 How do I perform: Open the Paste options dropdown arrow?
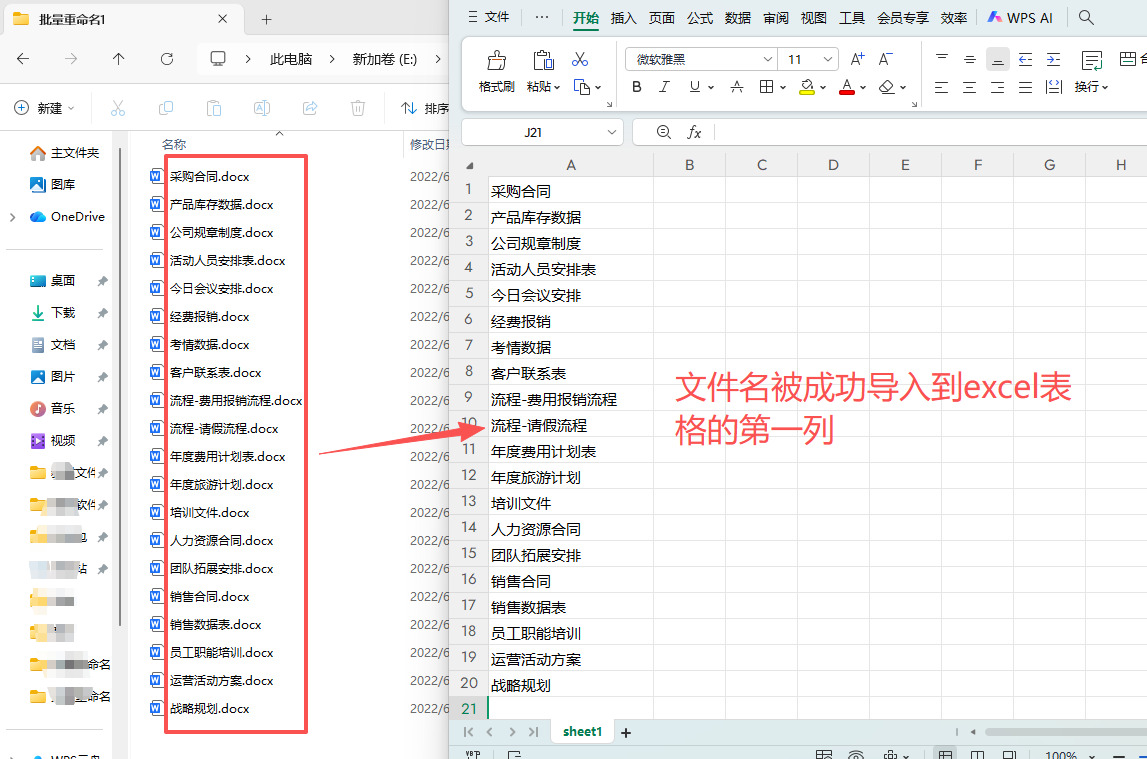pos(557,88)
